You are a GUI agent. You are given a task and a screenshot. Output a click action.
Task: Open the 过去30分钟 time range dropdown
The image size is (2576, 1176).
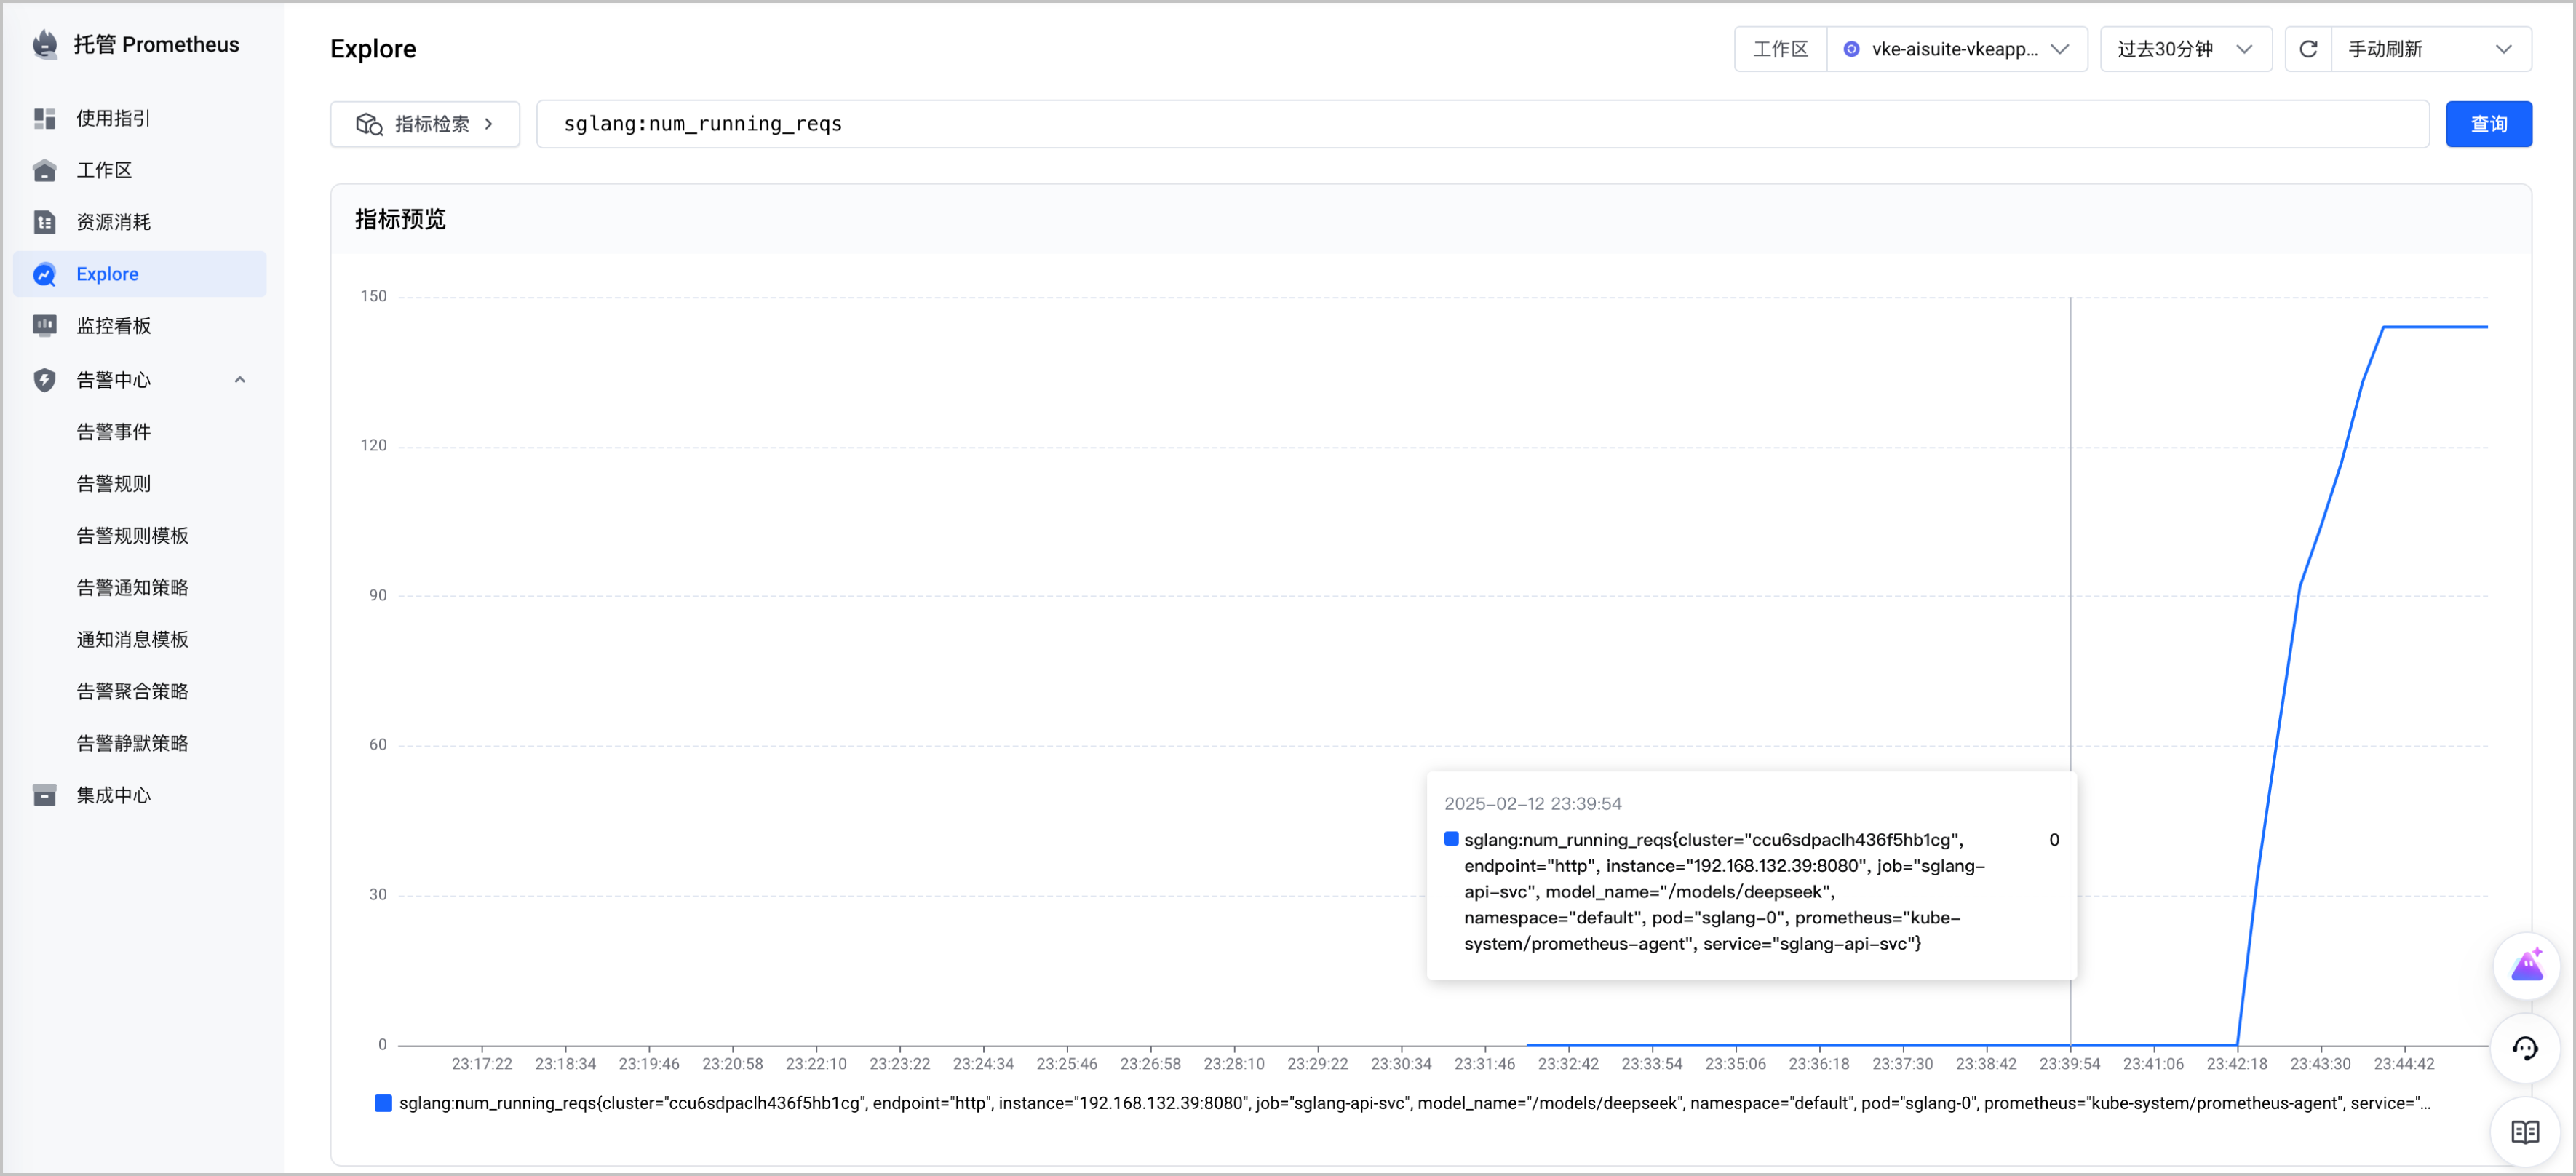point(2186,49)
